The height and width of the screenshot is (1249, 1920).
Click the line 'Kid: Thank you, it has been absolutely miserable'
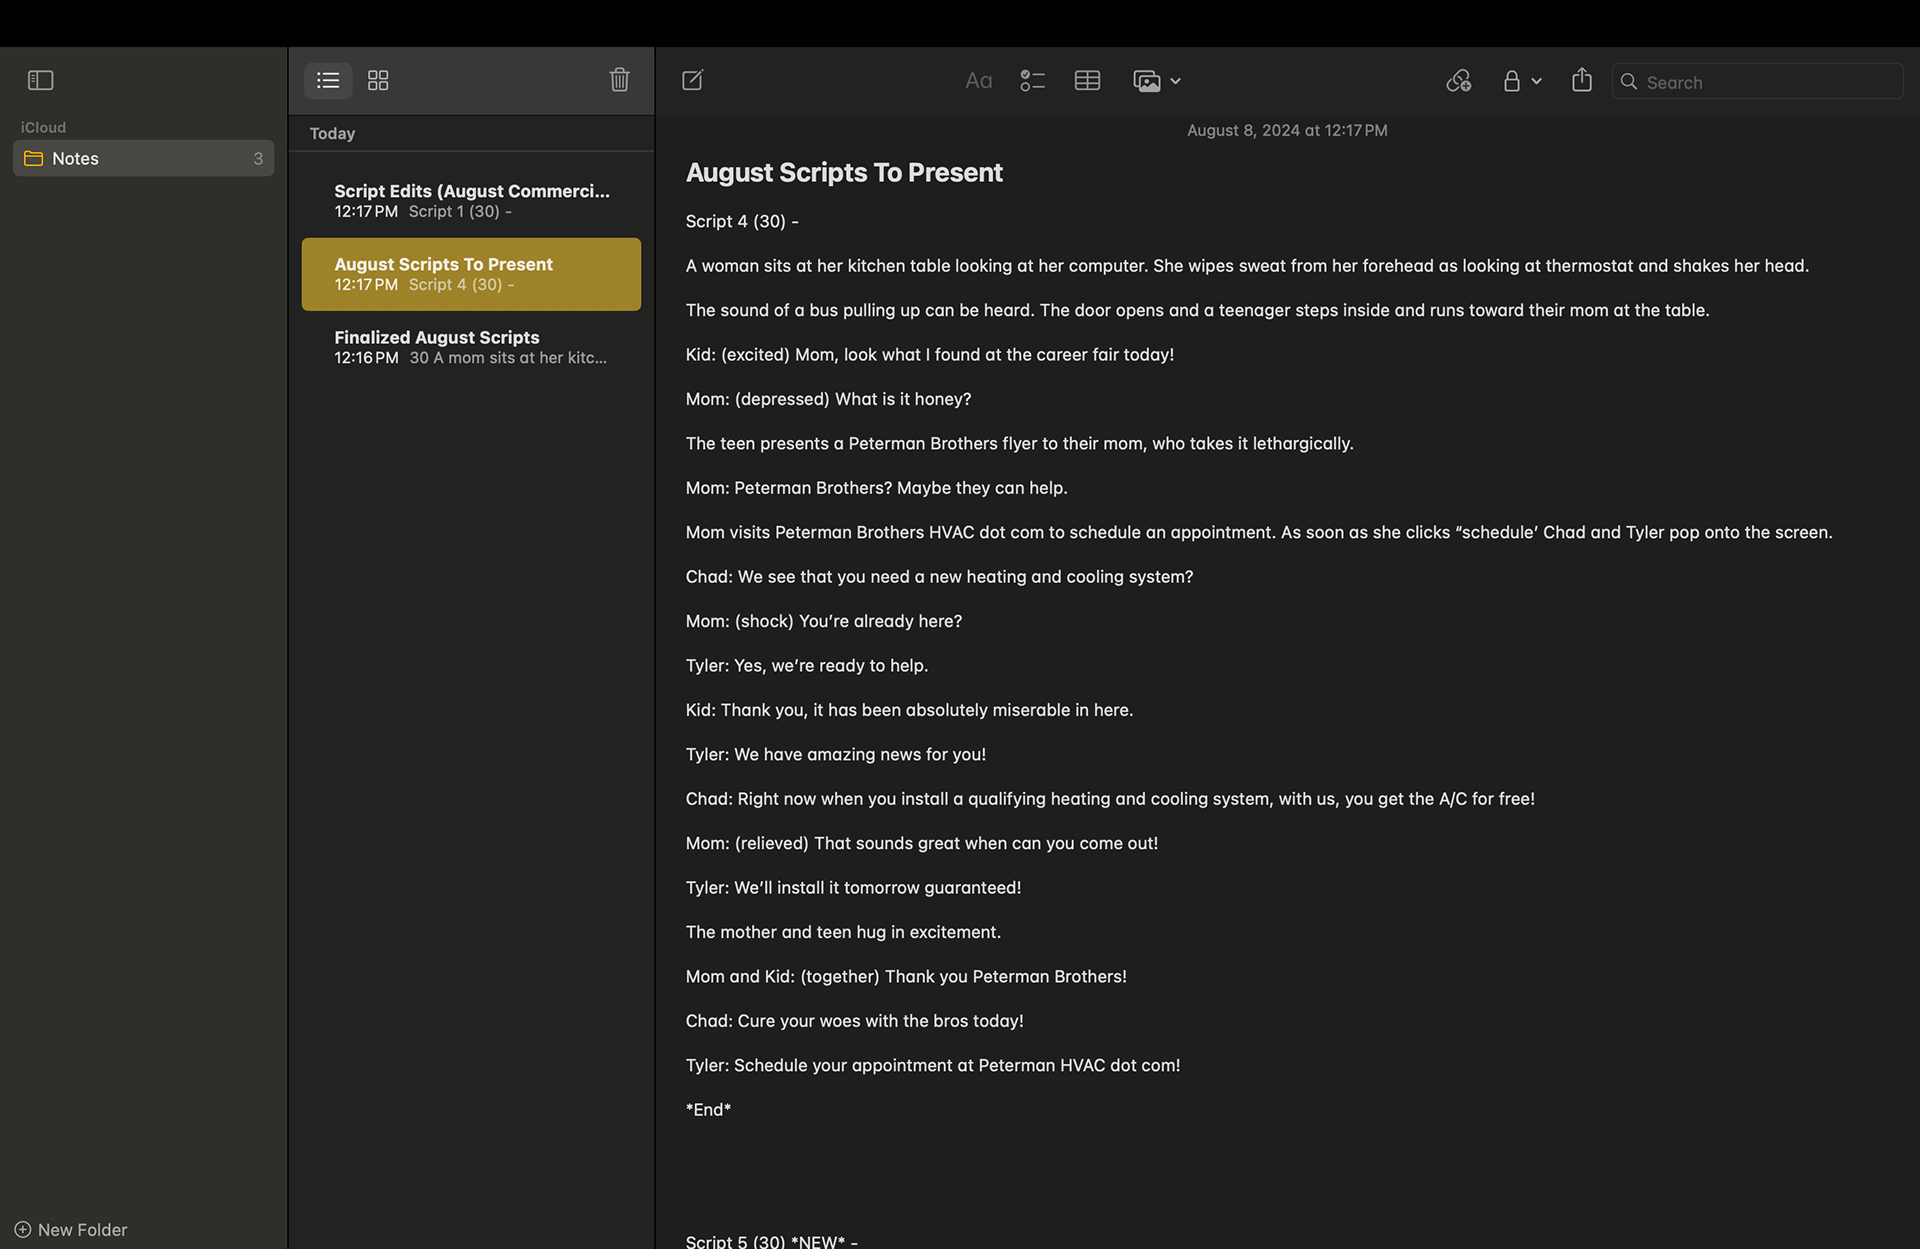909,709
